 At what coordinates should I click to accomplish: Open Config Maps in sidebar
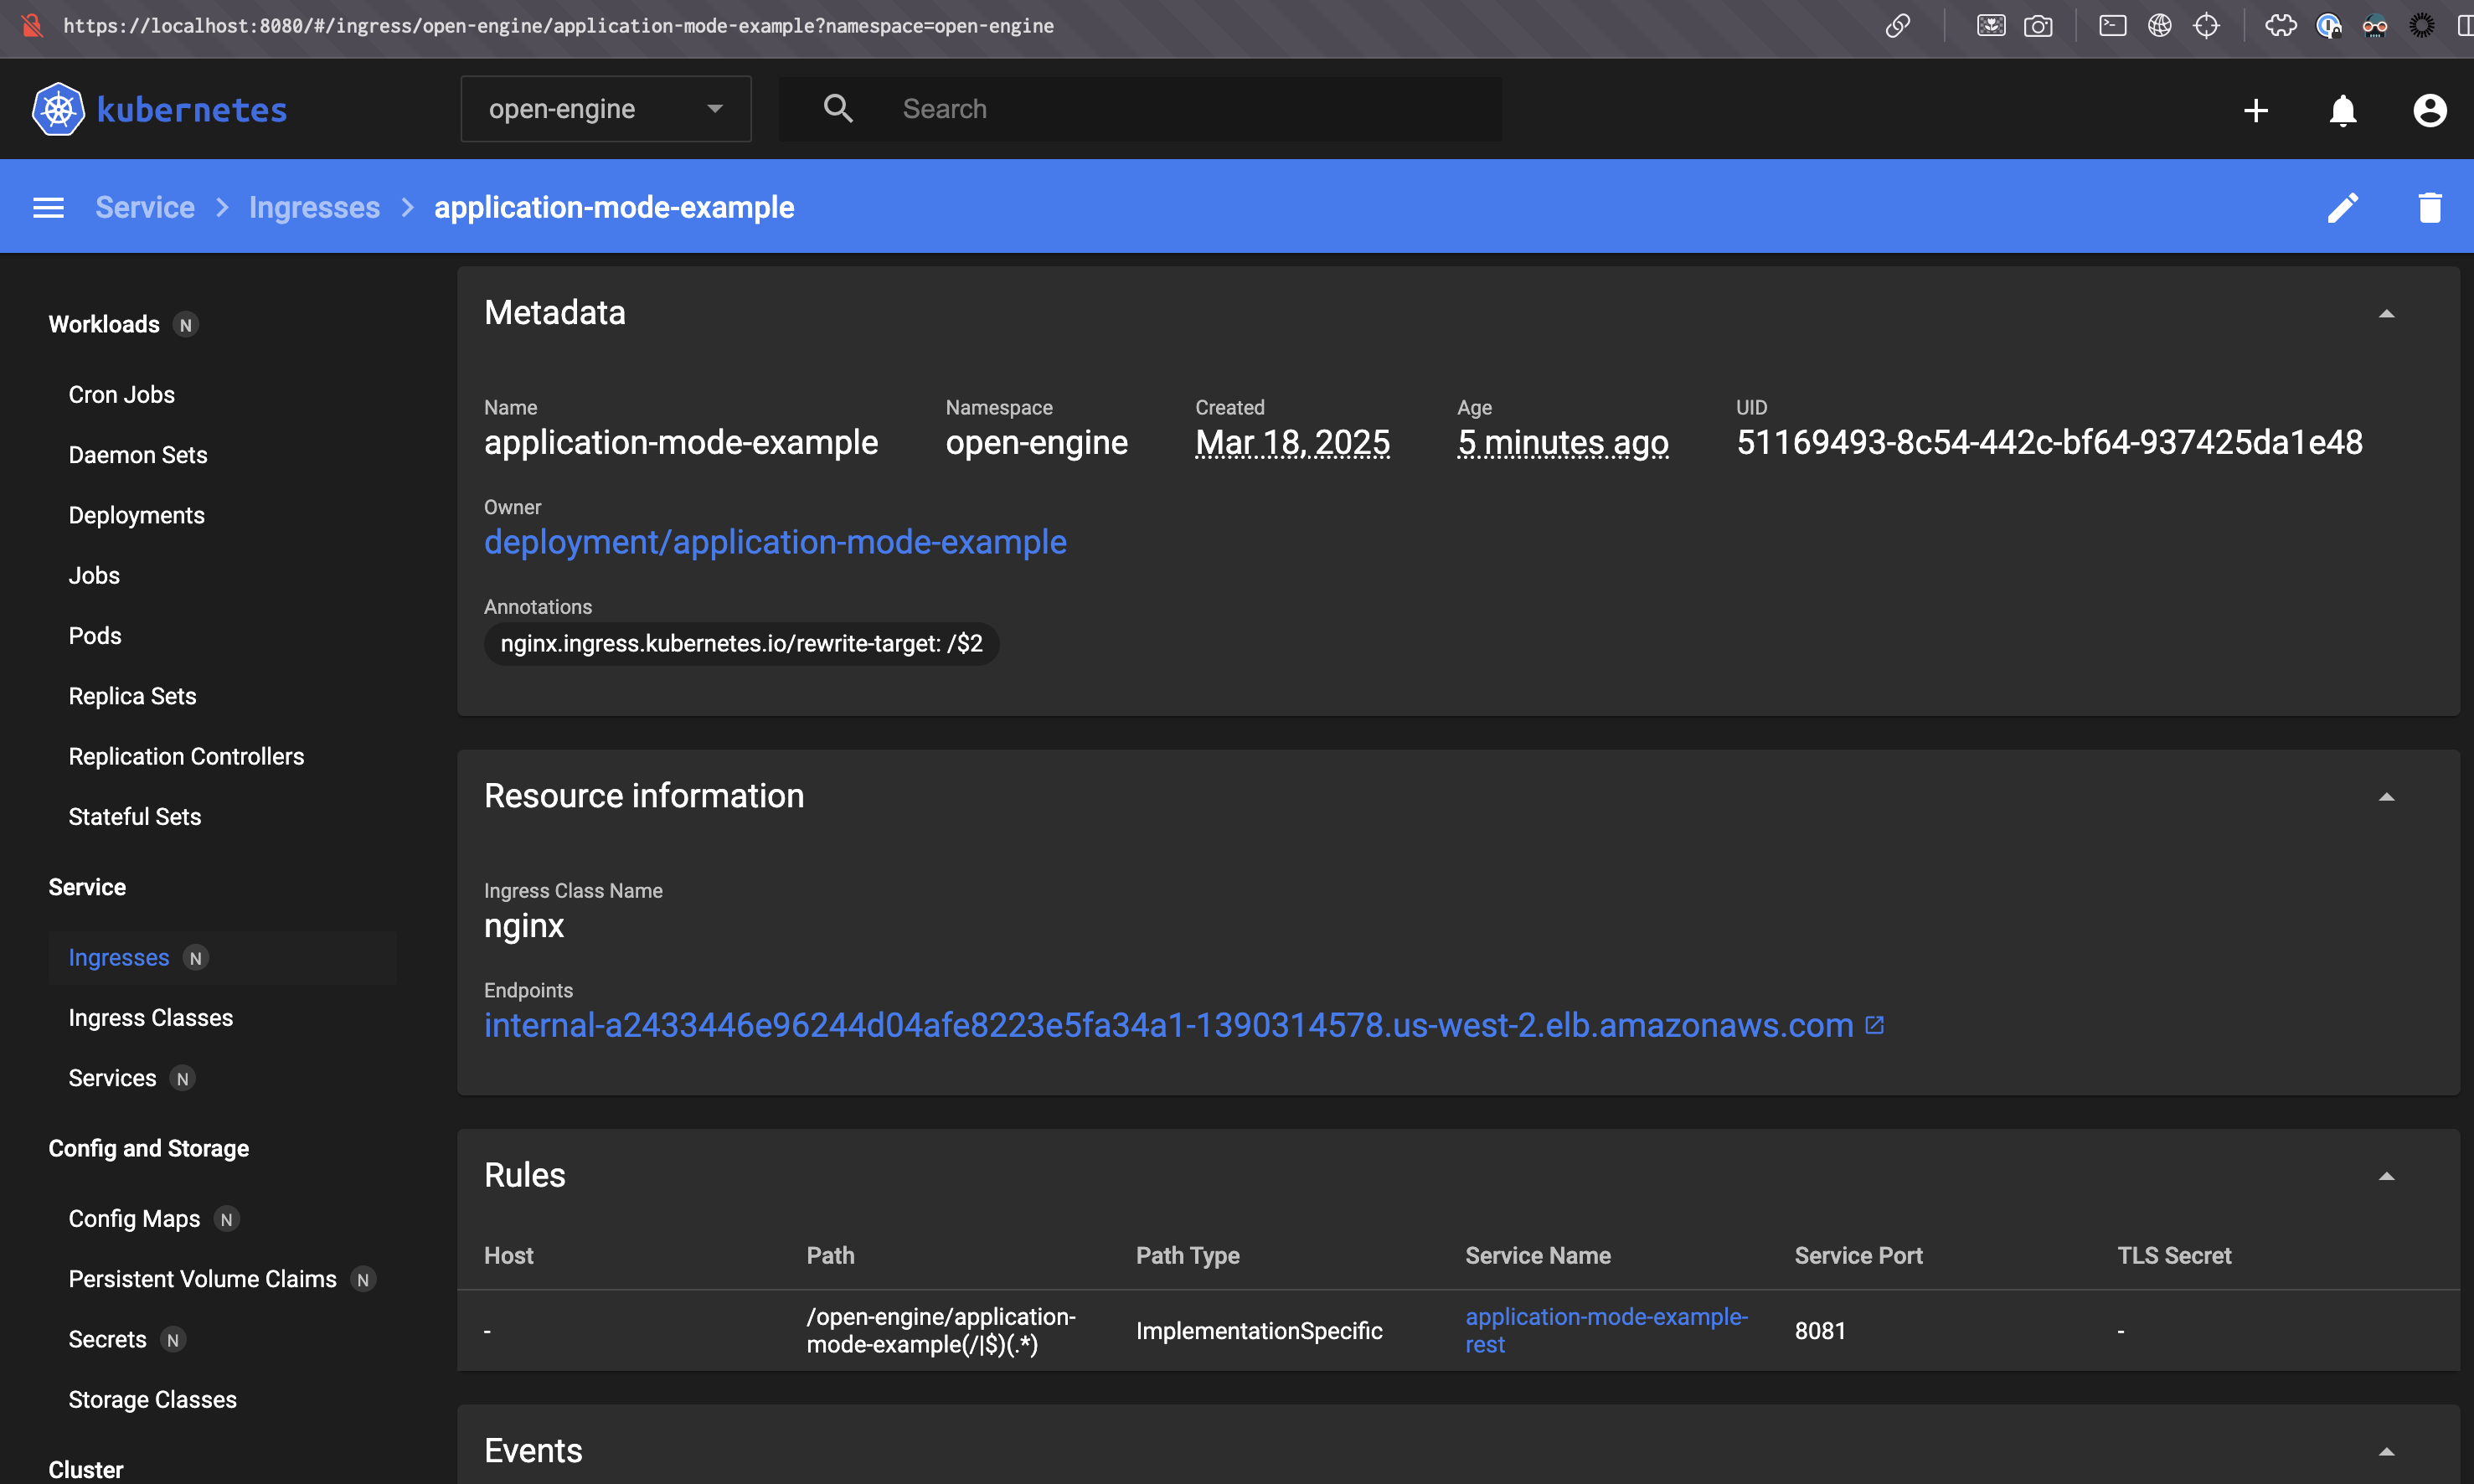click(x=134, y=1219)
